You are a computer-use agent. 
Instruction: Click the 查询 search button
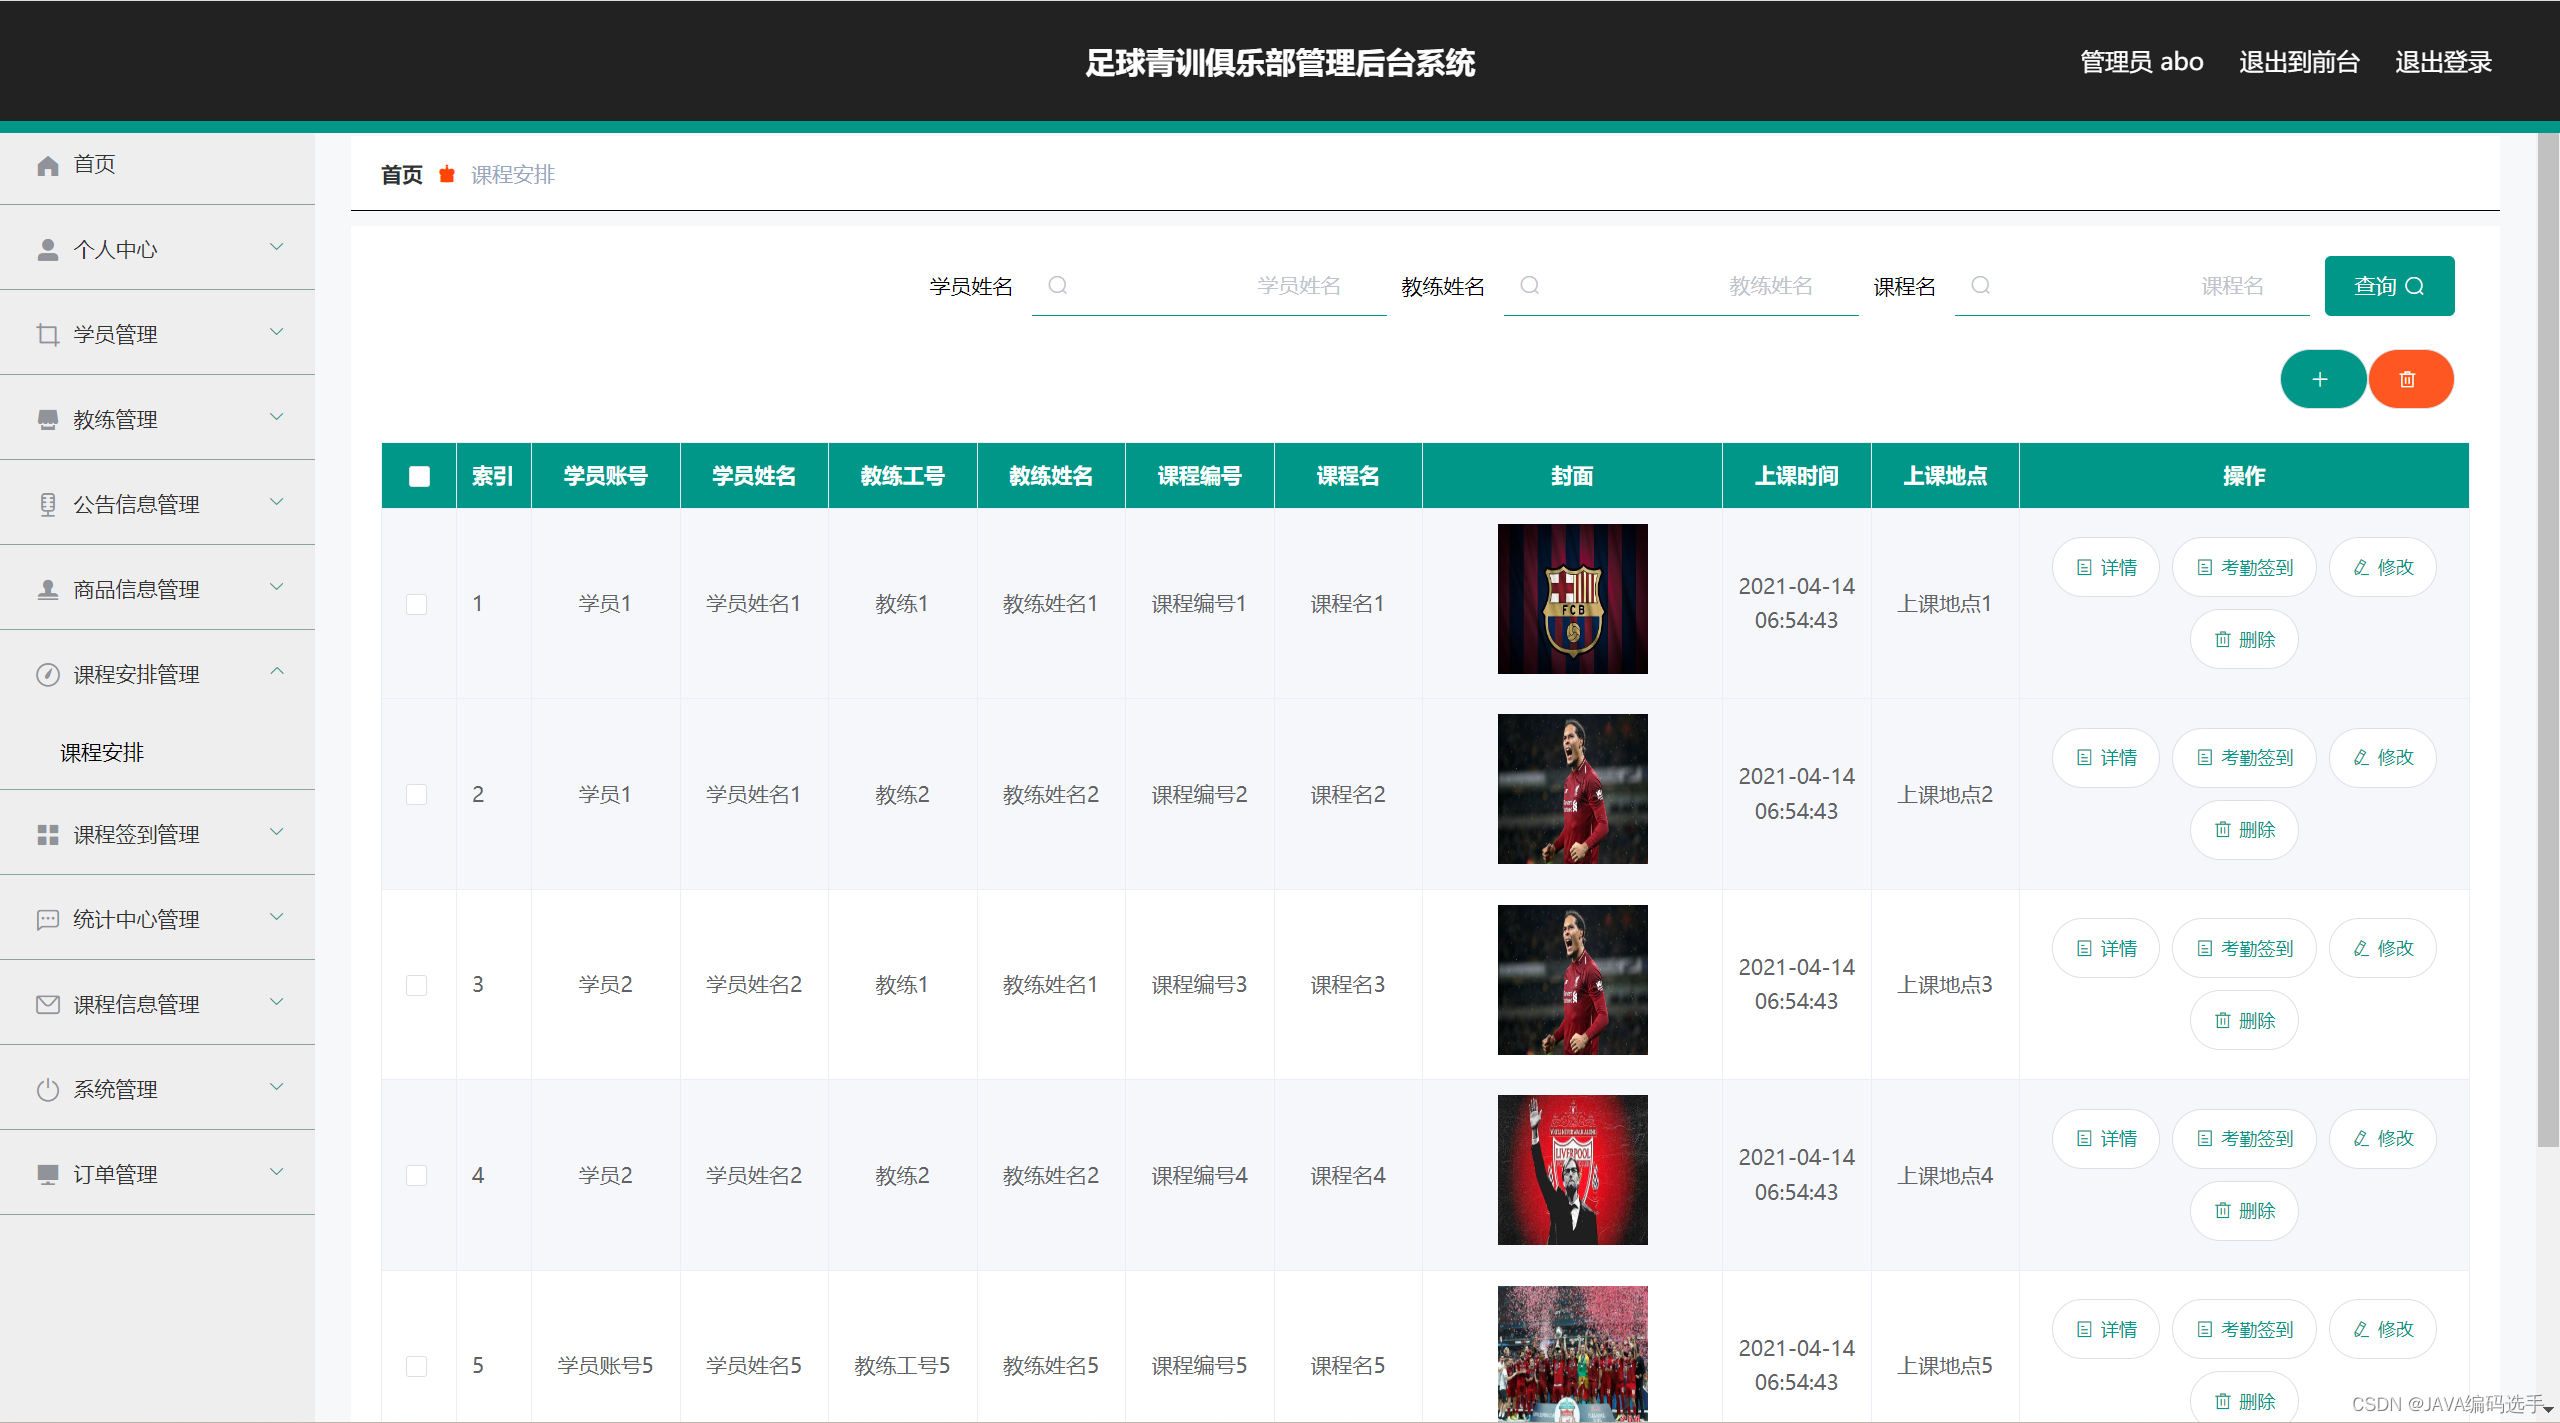pos(2389,285)
